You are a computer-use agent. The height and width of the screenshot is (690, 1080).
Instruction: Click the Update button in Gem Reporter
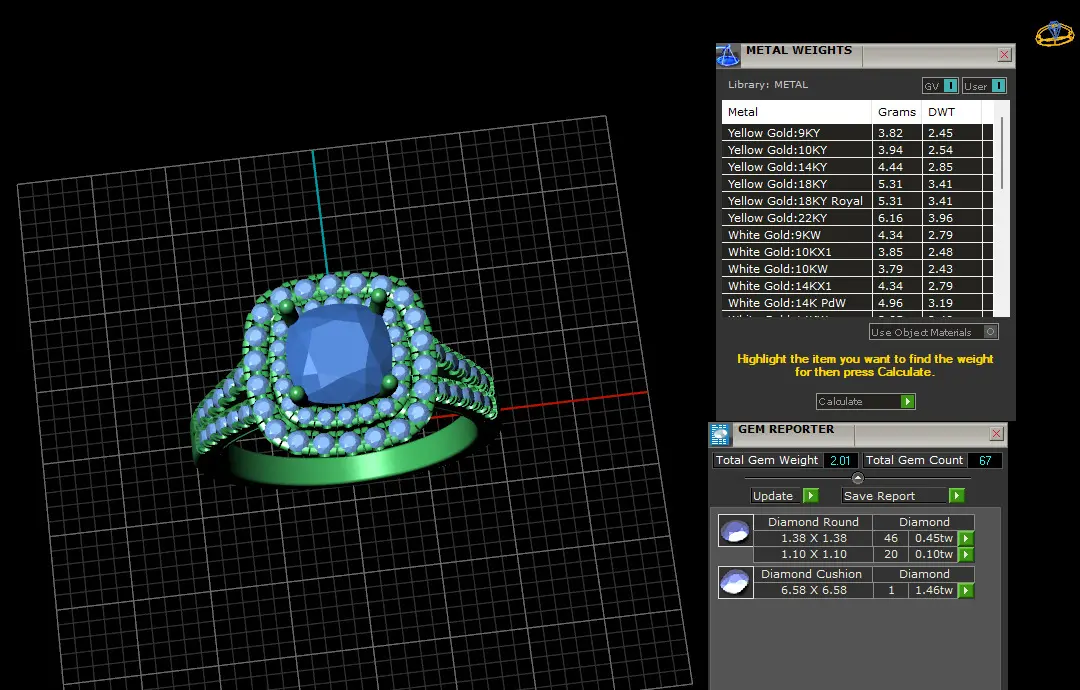[785, 496]
